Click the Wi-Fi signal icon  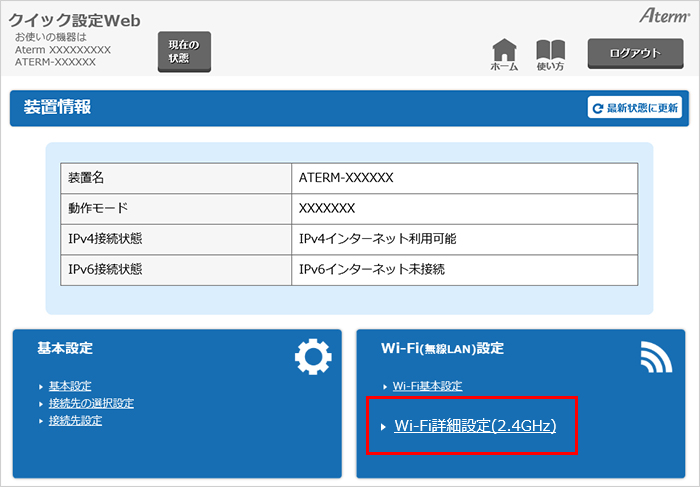point(659,359)
